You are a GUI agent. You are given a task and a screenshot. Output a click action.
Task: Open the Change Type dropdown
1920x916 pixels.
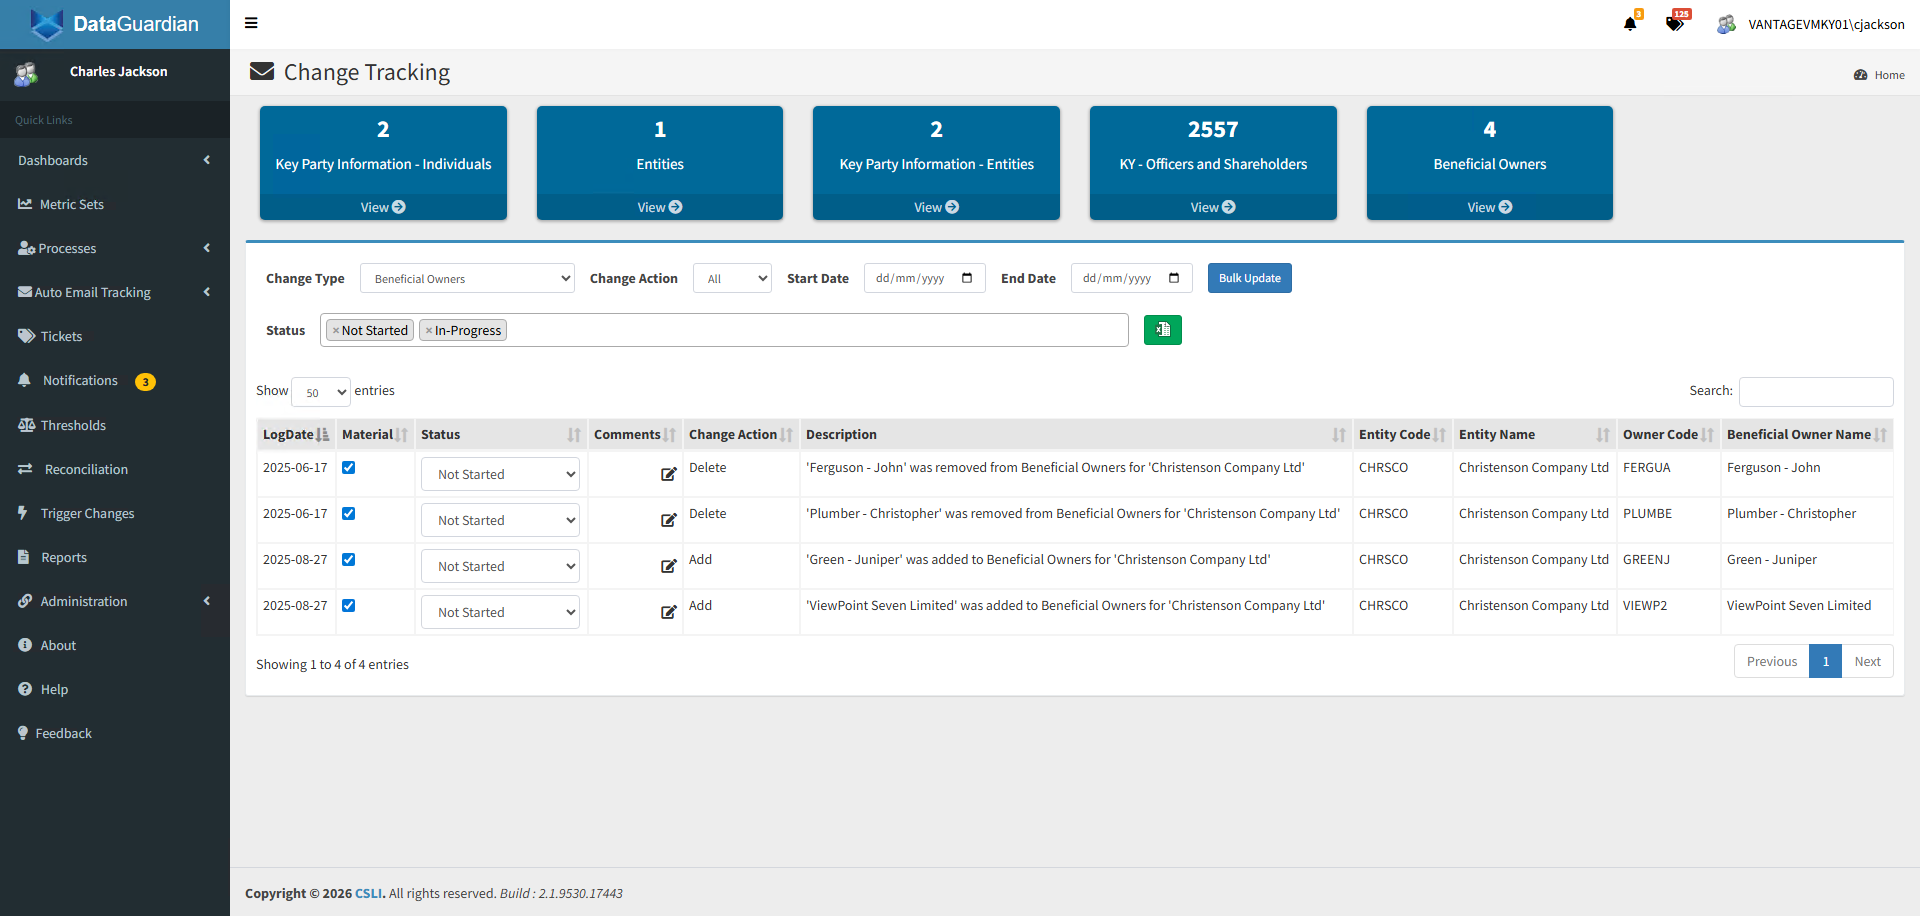(x=467, y=279)
